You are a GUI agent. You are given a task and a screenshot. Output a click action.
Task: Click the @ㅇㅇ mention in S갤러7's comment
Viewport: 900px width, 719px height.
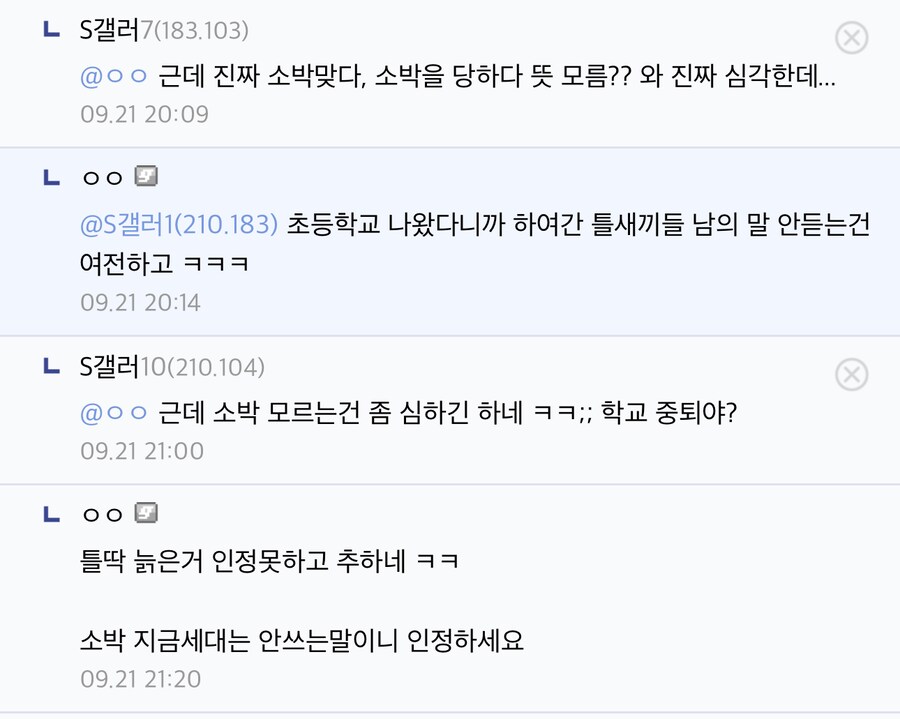pos(113,77)
